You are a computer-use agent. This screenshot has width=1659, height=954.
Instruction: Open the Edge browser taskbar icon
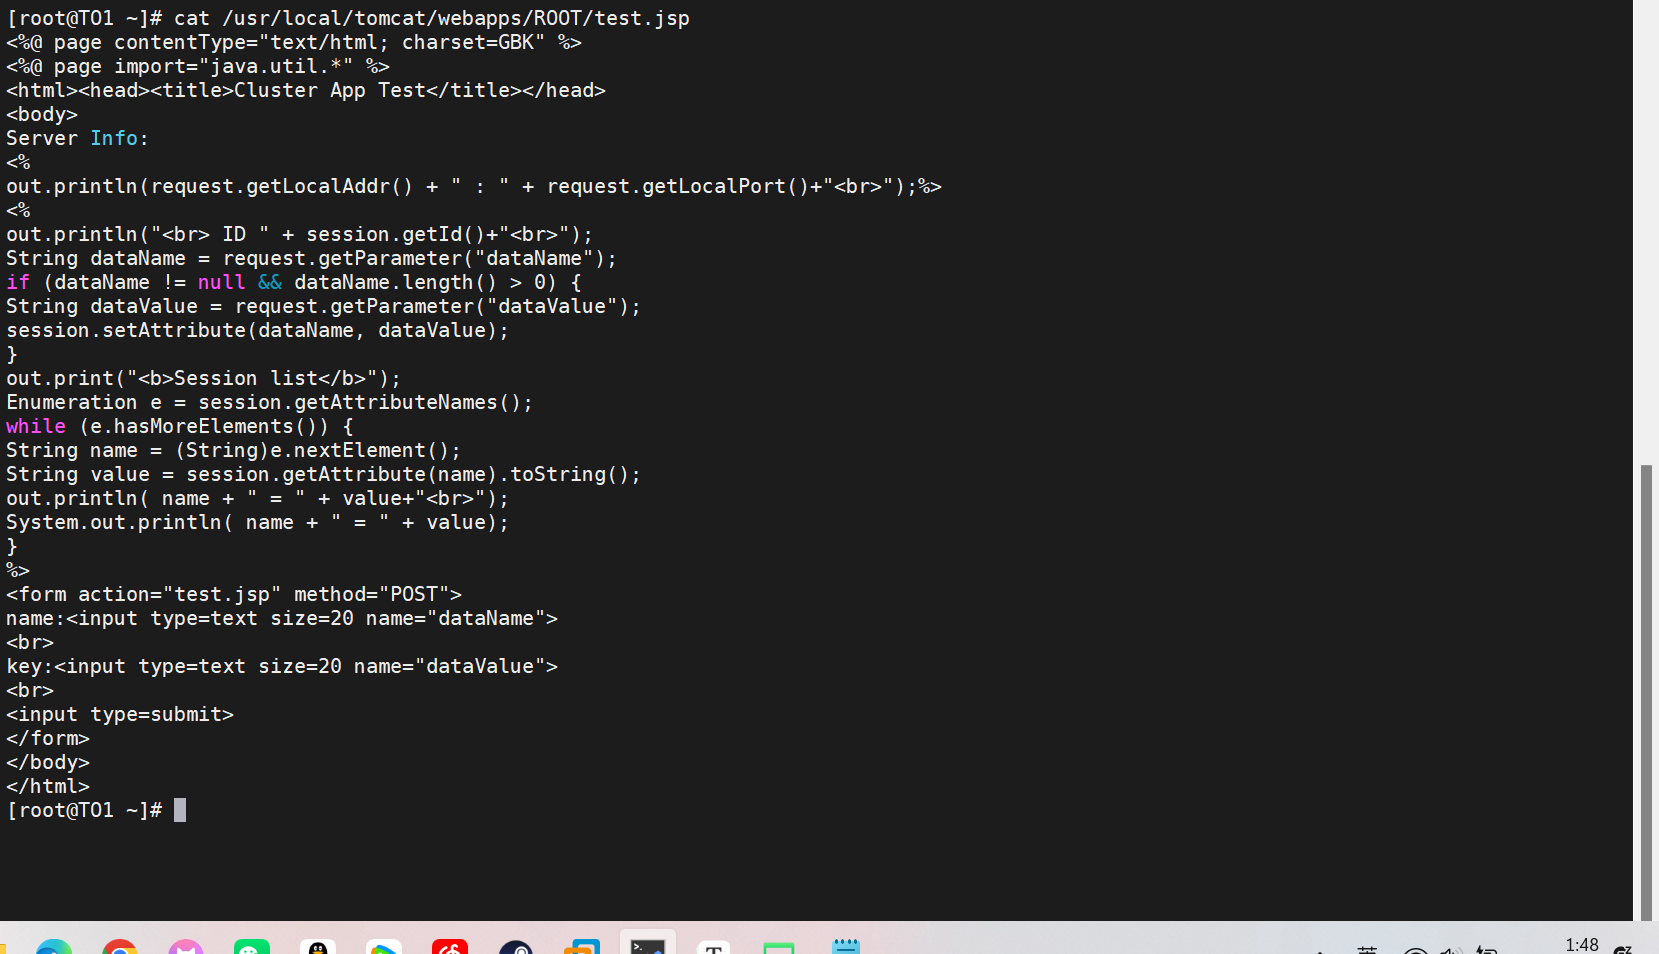54,946
